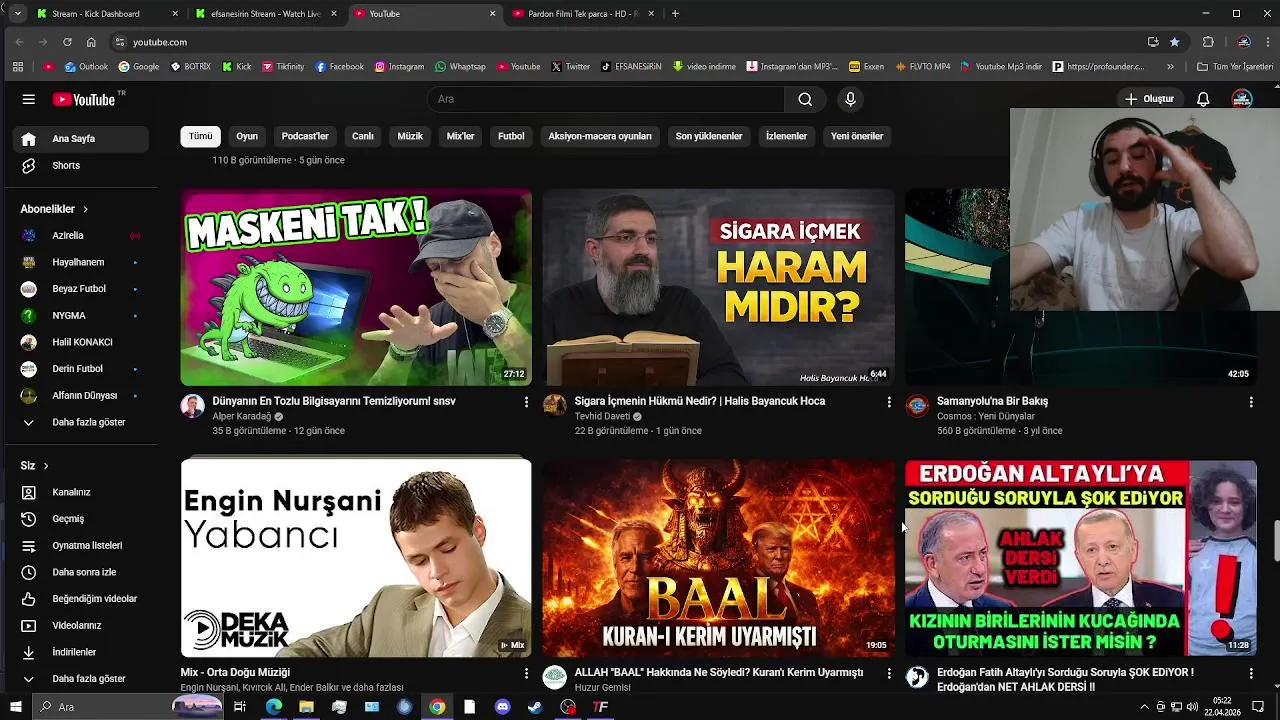Open the YouTube hamburger guide menu
This screenshot has width=1280, height=720.
29,99
